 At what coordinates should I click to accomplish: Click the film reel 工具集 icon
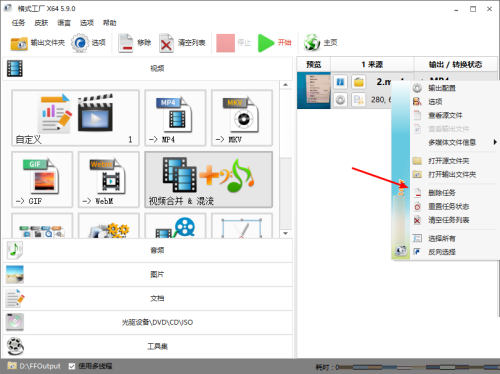pyautogui.click(x=15, y=346)
